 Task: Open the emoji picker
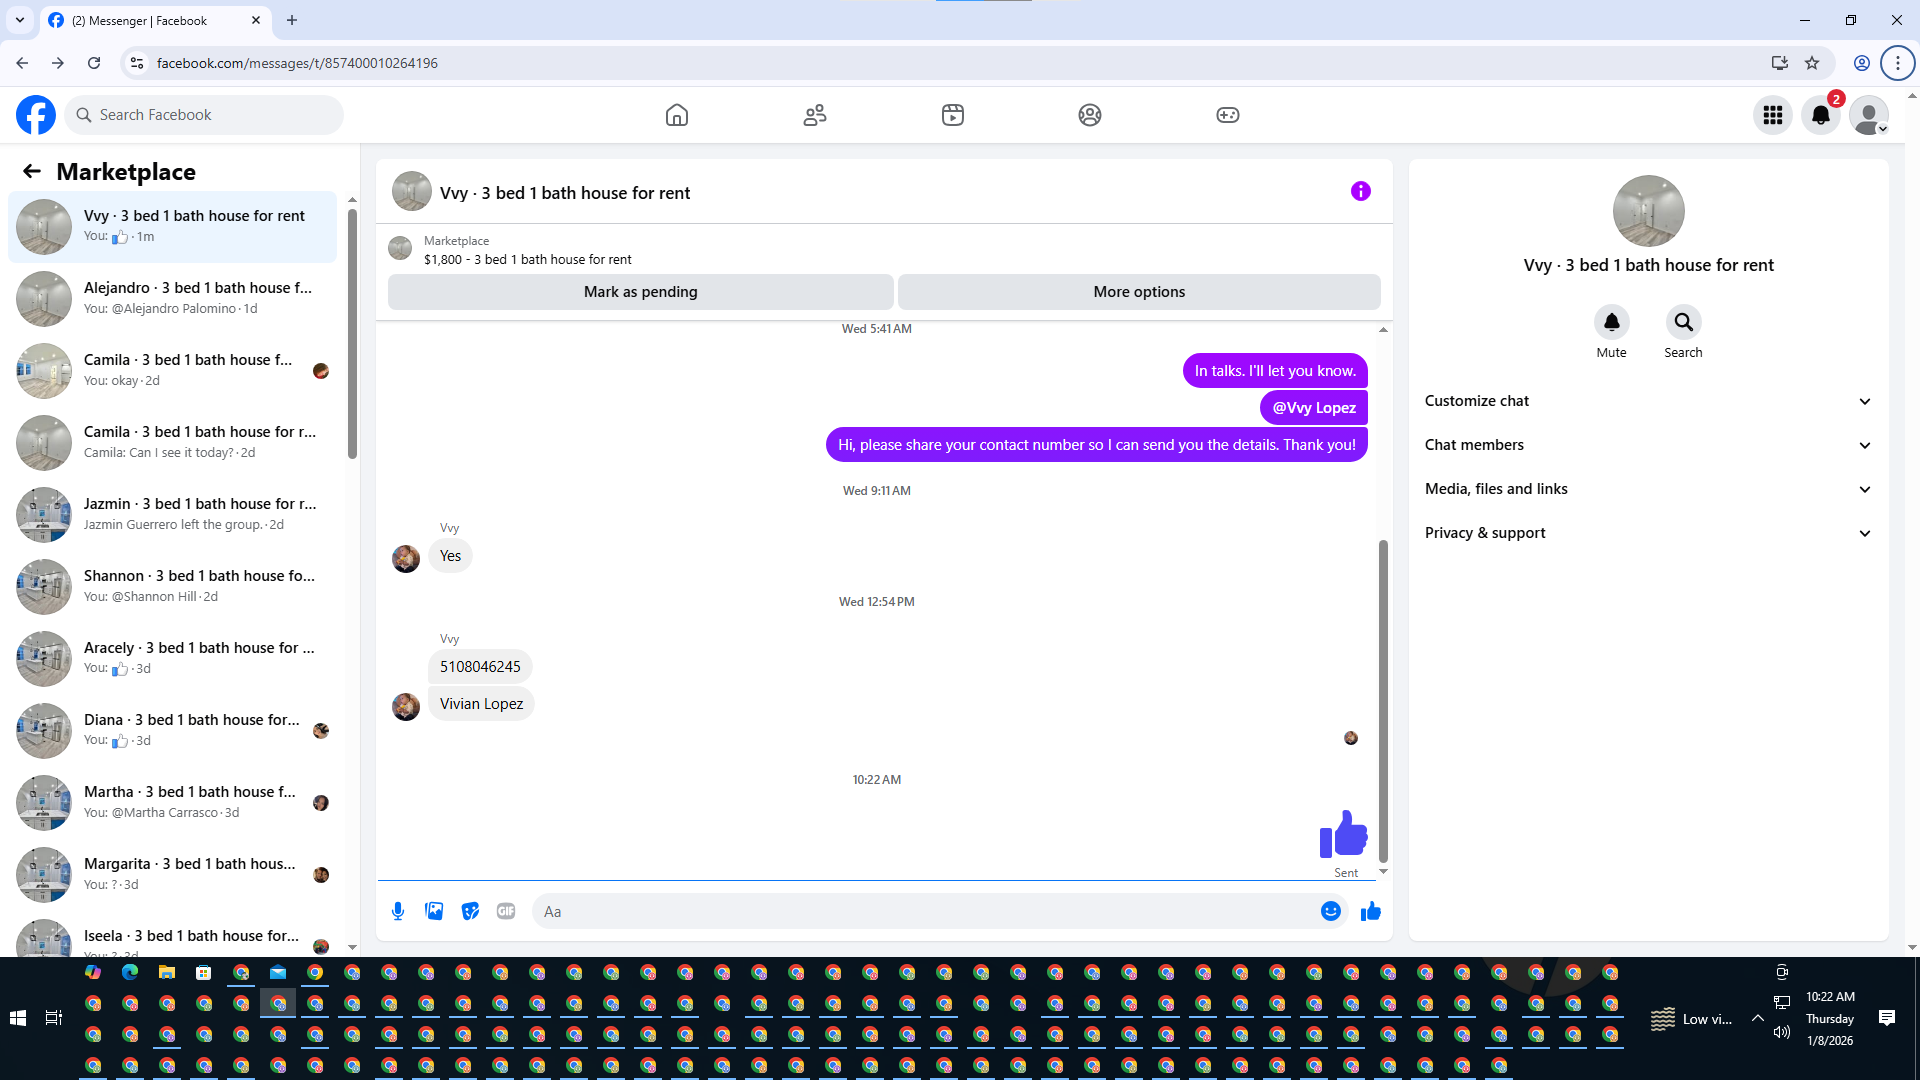(x=1331, y=911)
